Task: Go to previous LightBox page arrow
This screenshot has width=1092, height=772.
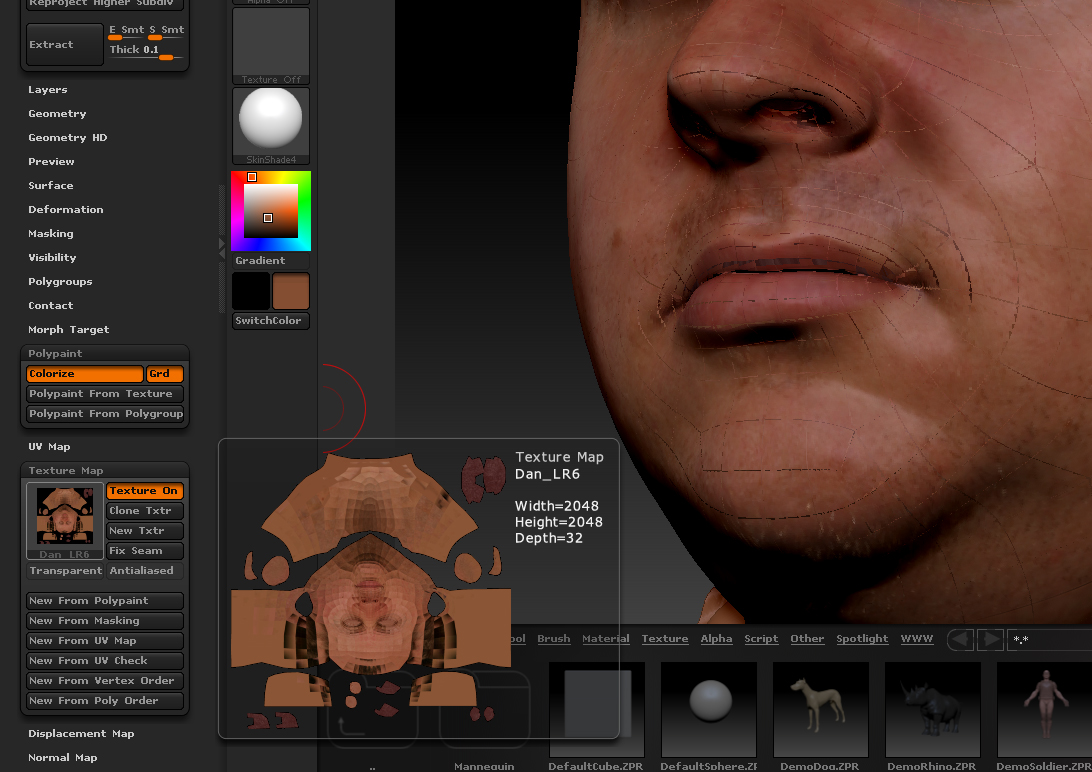Action: click(961, 639)
